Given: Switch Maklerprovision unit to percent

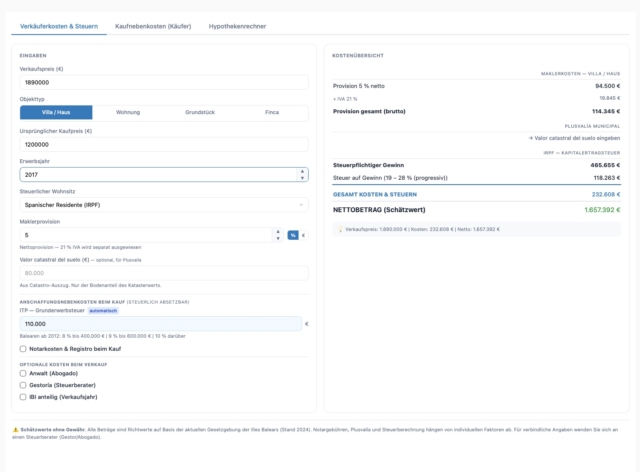Looking at the screenshot, I should (293, 235).
